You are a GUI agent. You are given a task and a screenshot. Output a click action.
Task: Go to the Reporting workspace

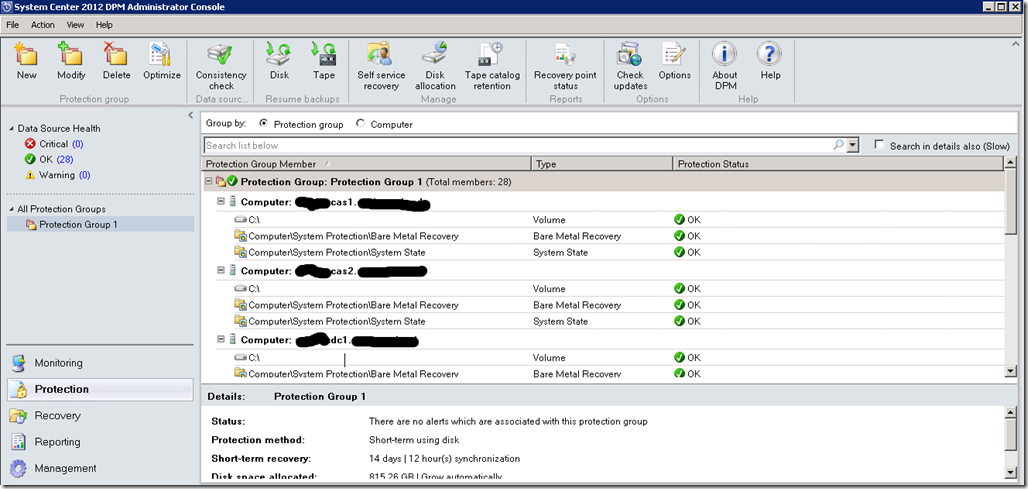[100, 442]
